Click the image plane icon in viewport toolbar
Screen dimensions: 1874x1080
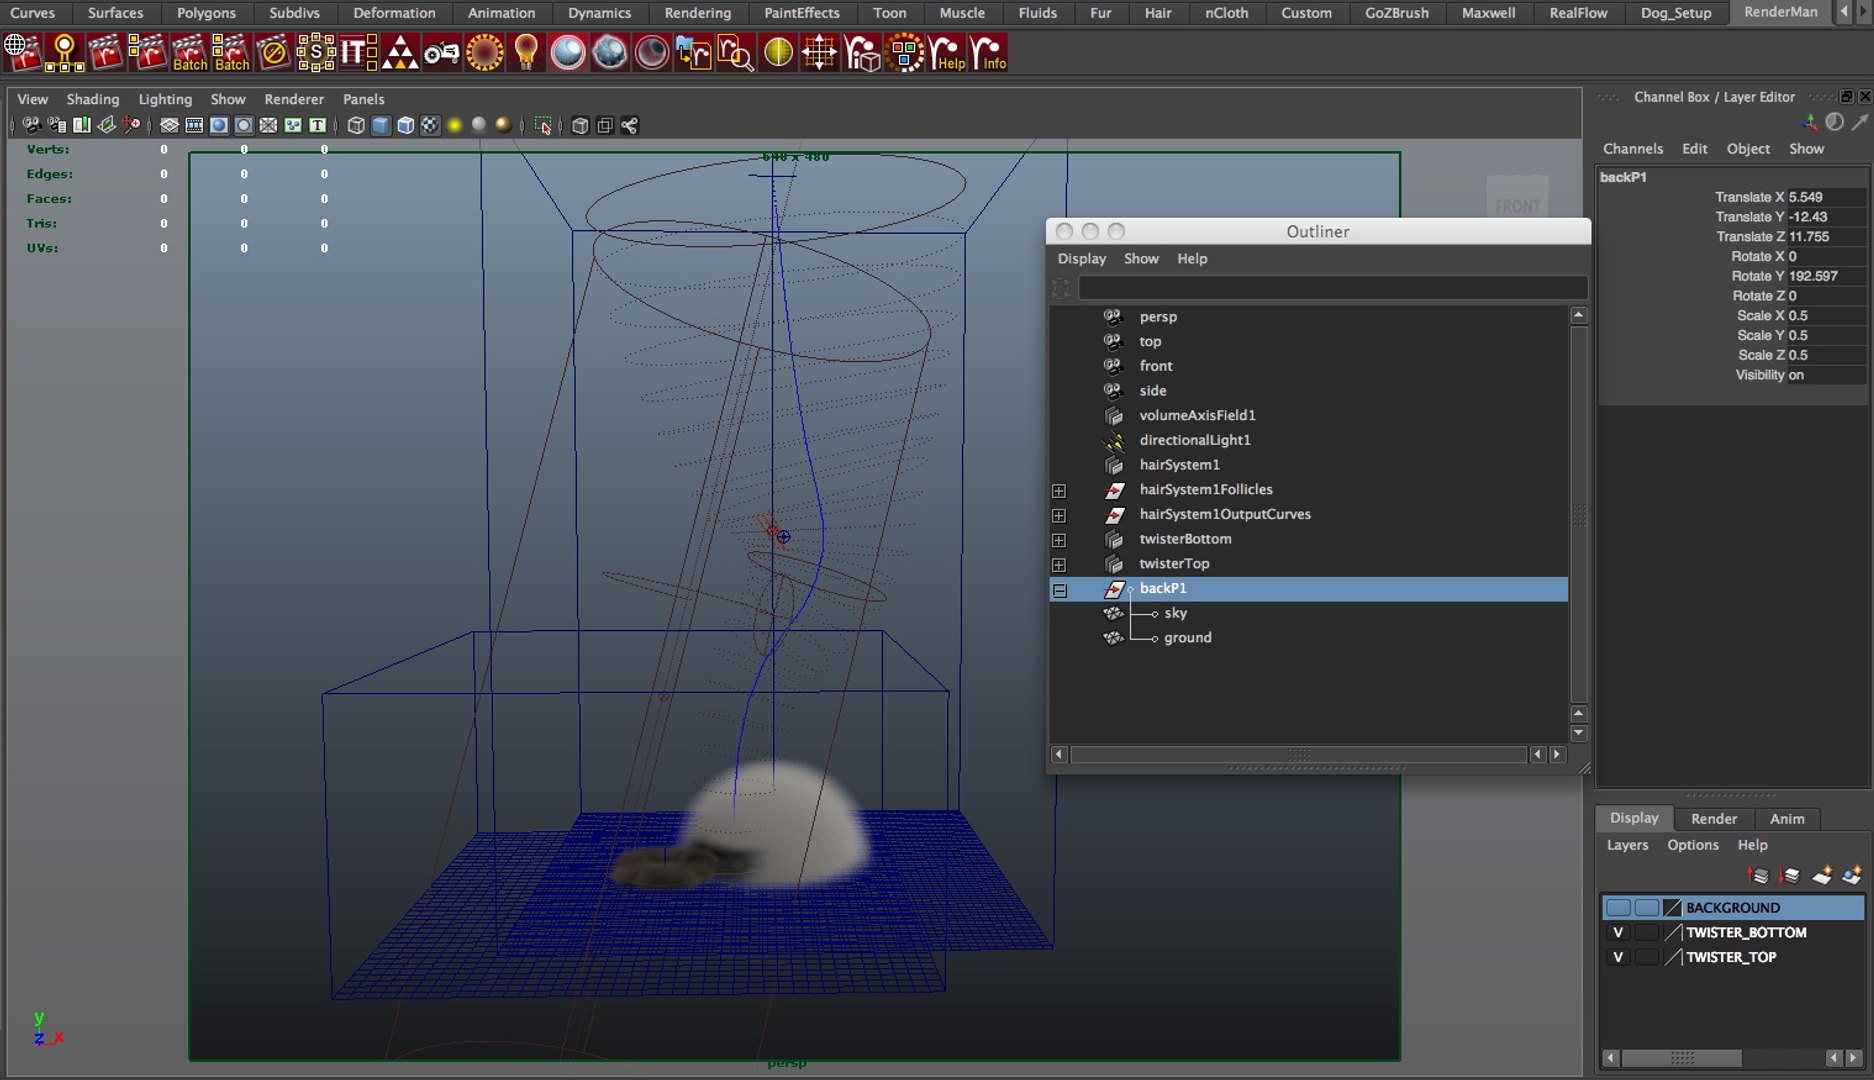coord(107,125)
